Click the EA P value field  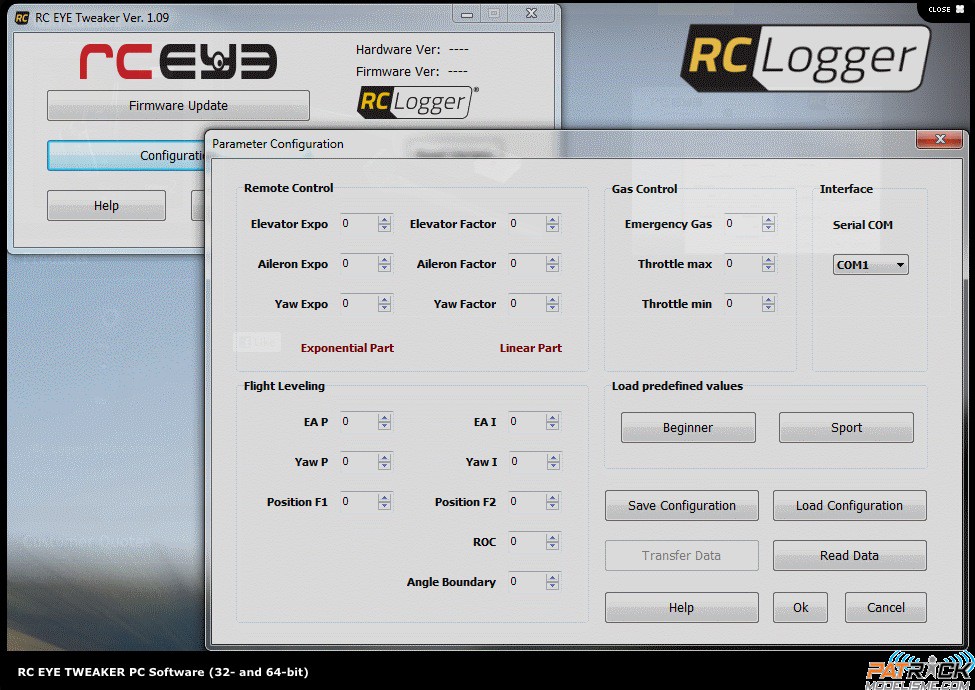(359, 421)
